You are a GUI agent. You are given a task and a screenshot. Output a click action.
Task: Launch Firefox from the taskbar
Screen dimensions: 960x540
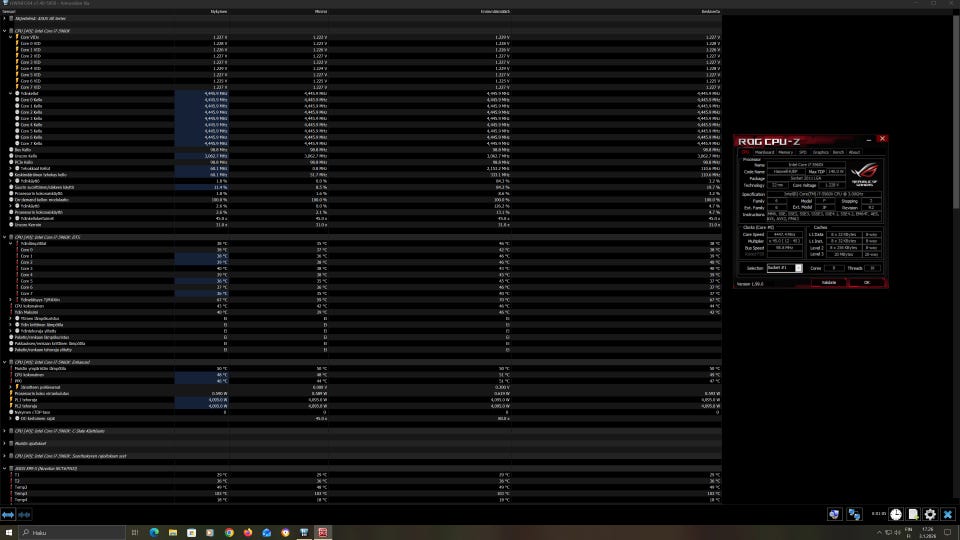pyautogui.click(x=248, y=533)
